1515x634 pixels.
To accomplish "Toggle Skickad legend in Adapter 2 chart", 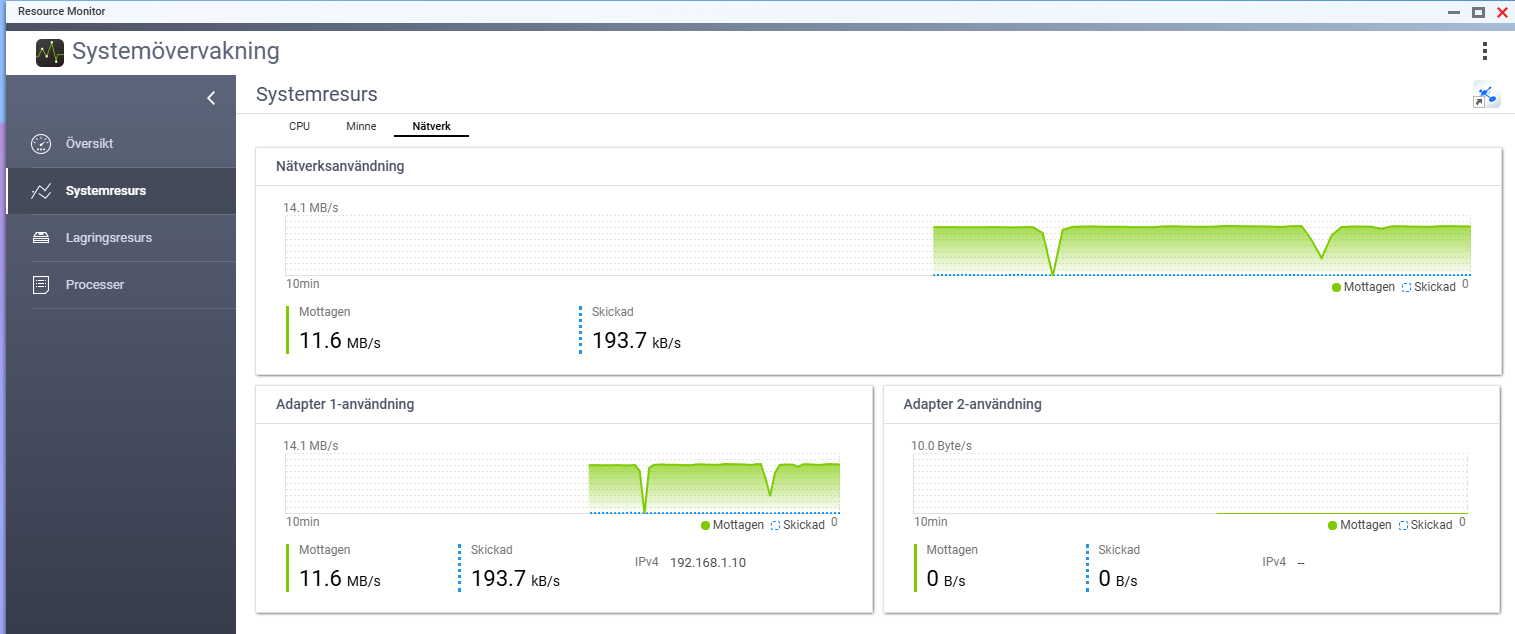I will [x=1425, y=525].
